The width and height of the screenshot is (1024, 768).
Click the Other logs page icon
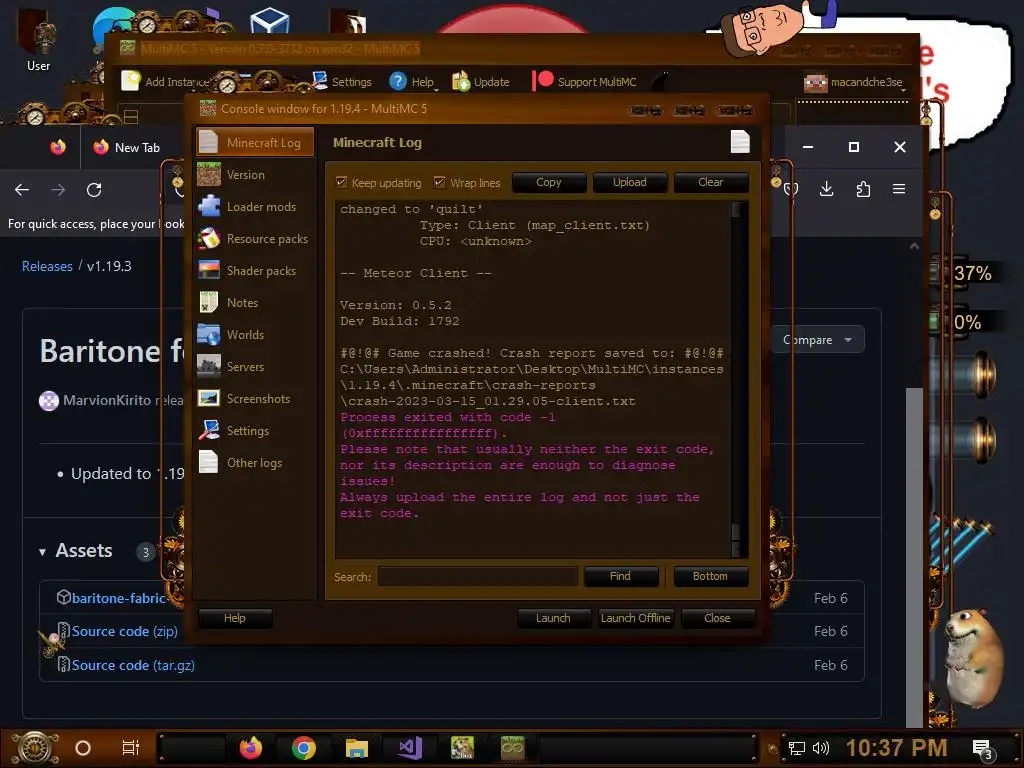coord(209,462)
